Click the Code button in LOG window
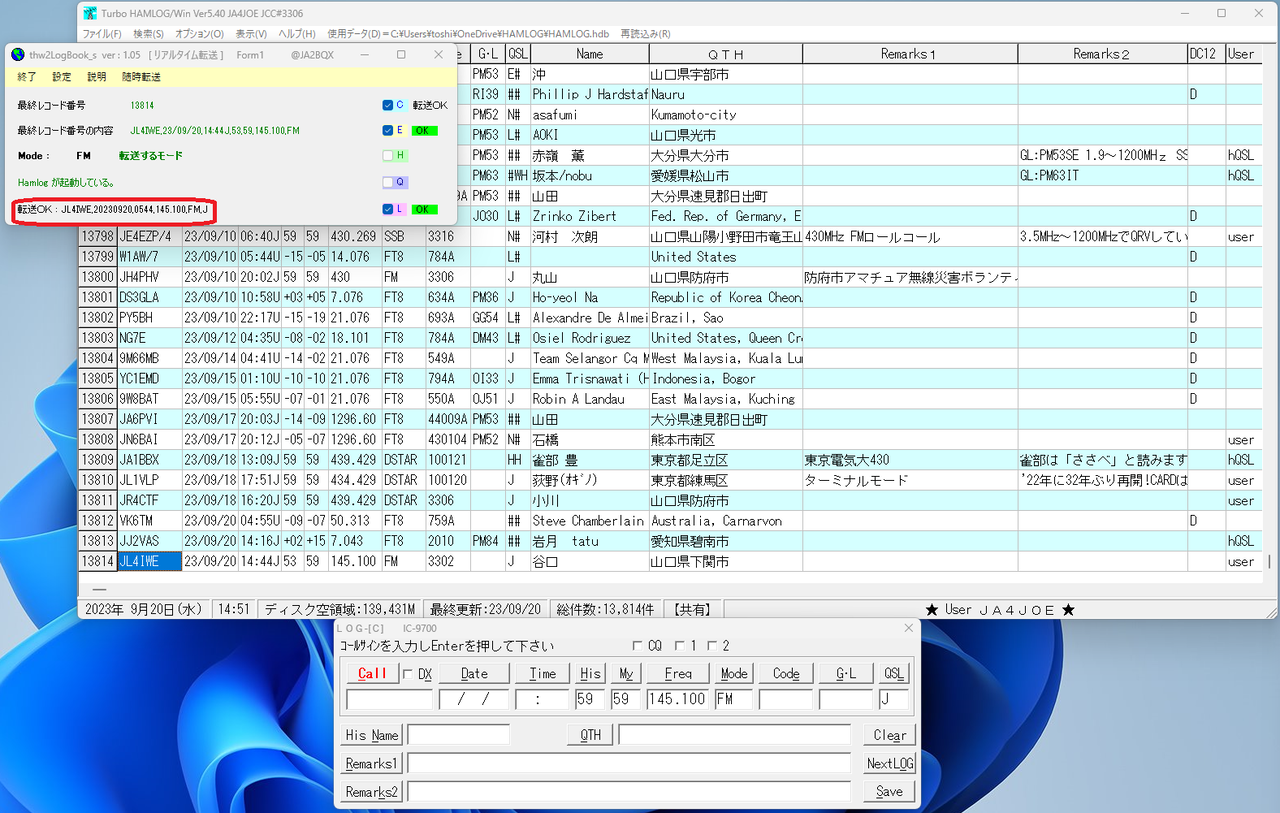Image resolution: width=1280 pixels, height=813 pixels. [x=786, y=674]
